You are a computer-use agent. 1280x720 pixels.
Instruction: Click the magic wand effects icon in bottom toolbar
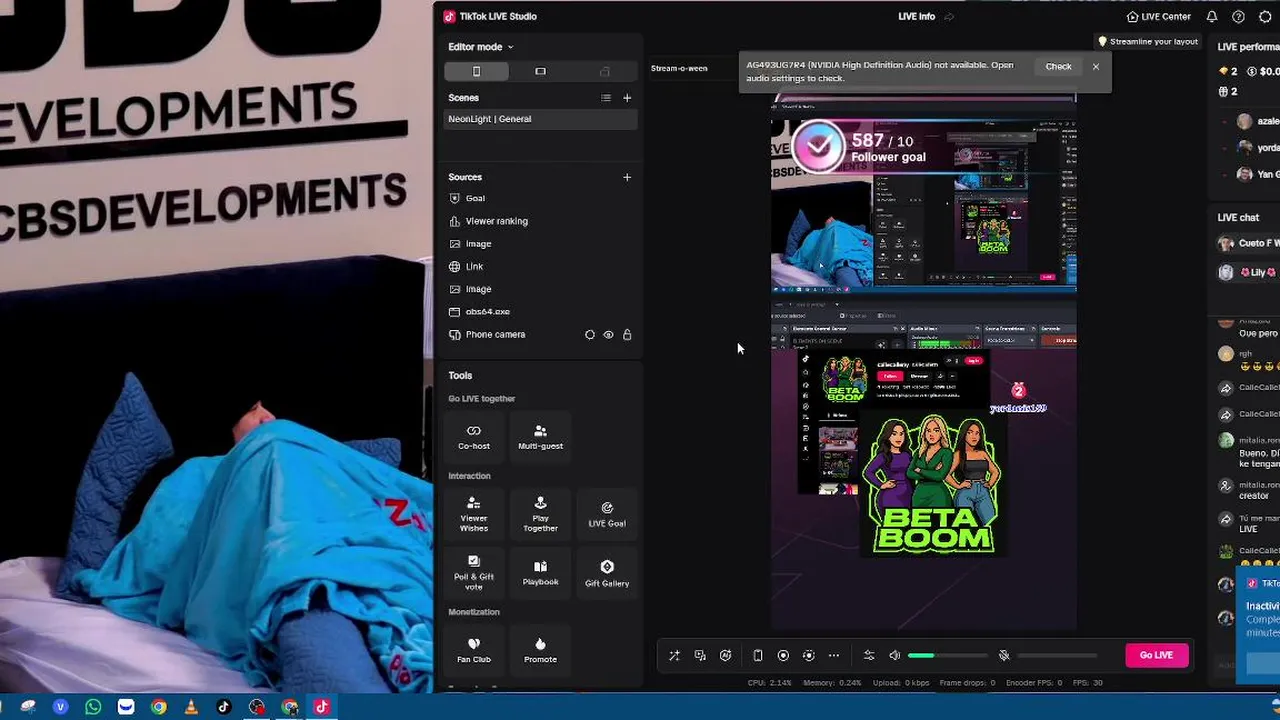[x=674, y=656]
